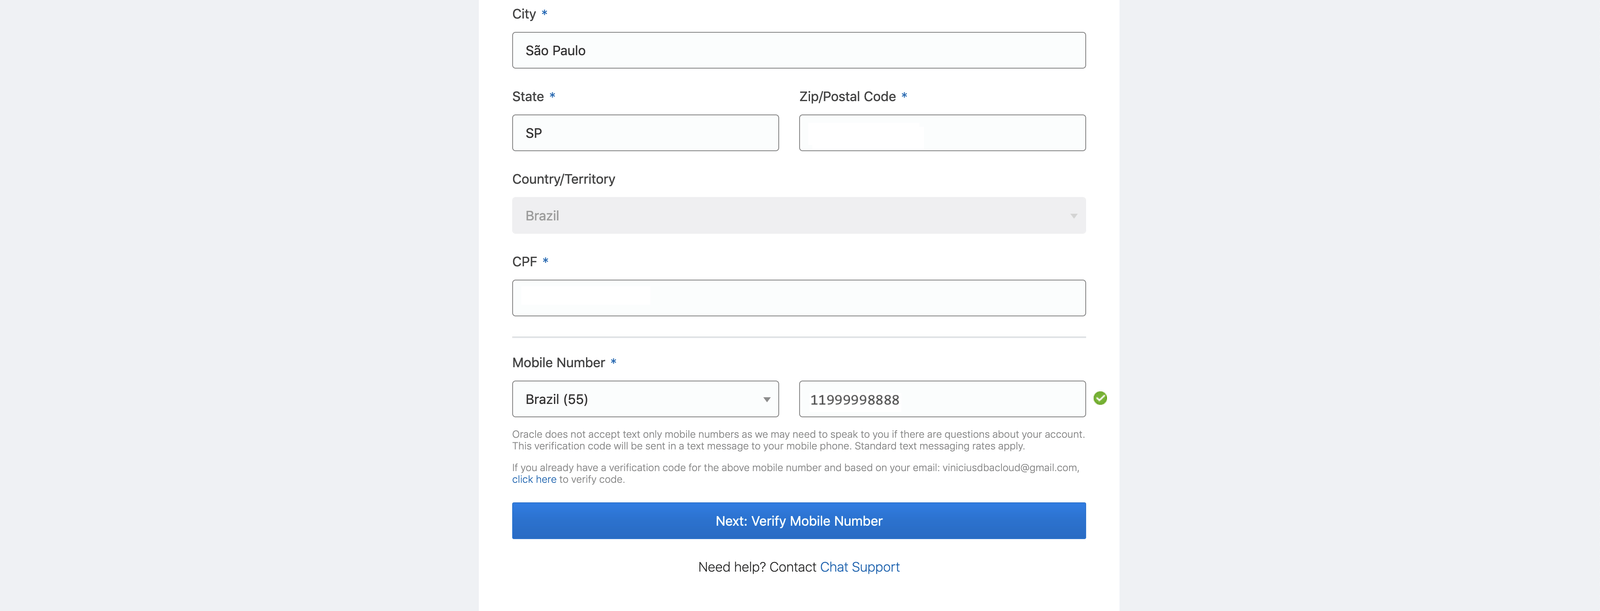Click the green validation checkmark icon
Image resolution: width=1600 pixels, height=611 pixels.
point(1100,398)
